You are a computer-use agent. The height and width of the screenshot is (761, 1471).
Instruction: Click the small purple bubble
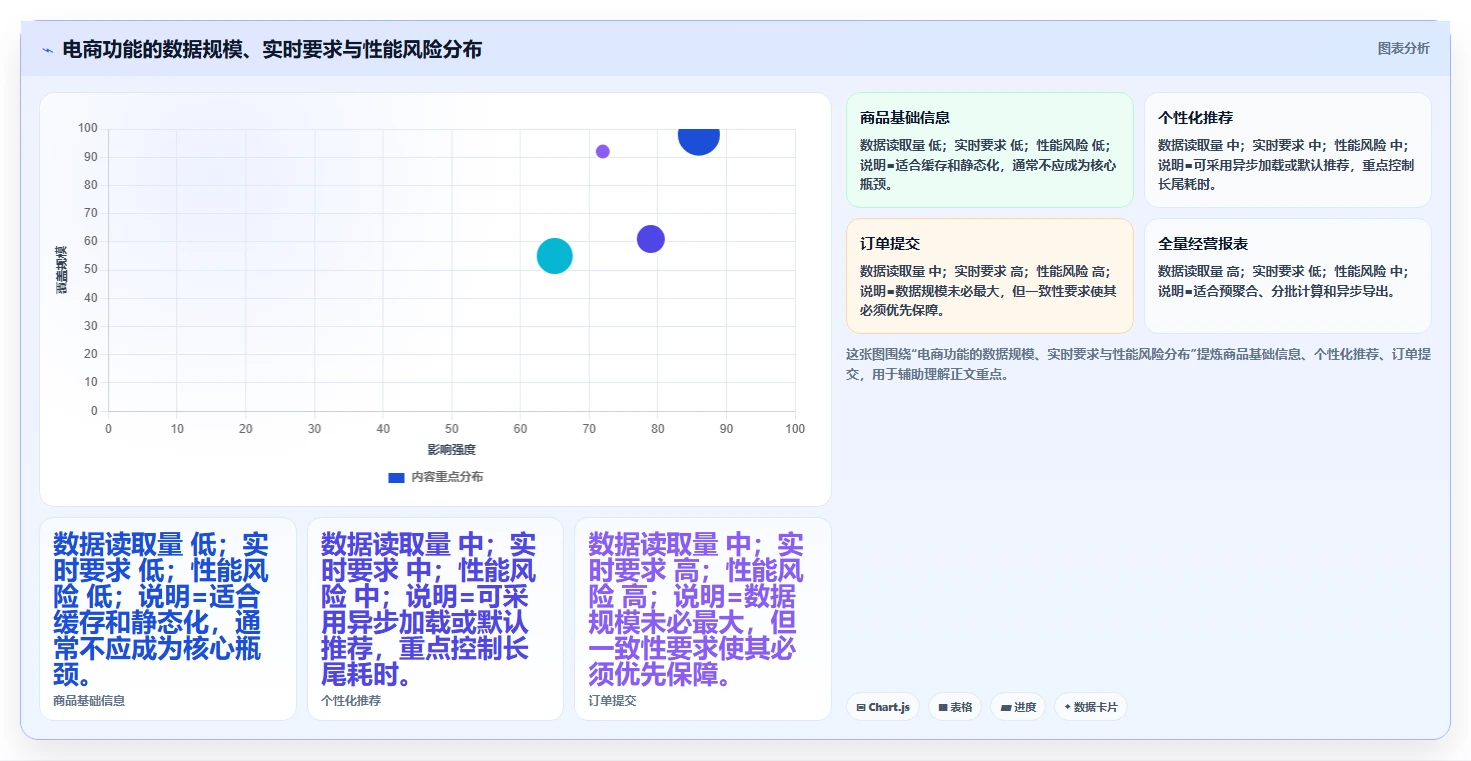(603, 152)
